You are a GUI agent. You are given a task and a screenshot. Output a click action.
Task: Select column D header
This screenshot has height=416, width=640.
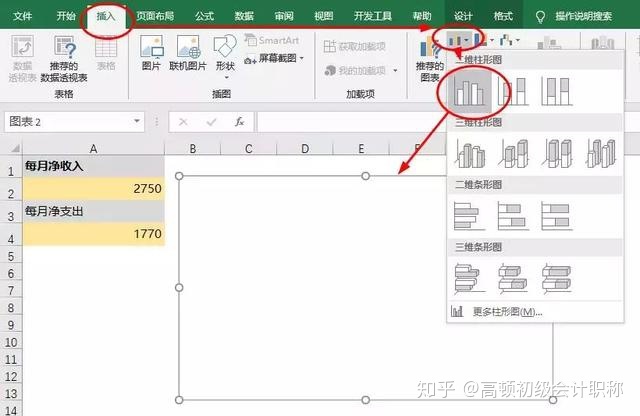coord(305,148)
